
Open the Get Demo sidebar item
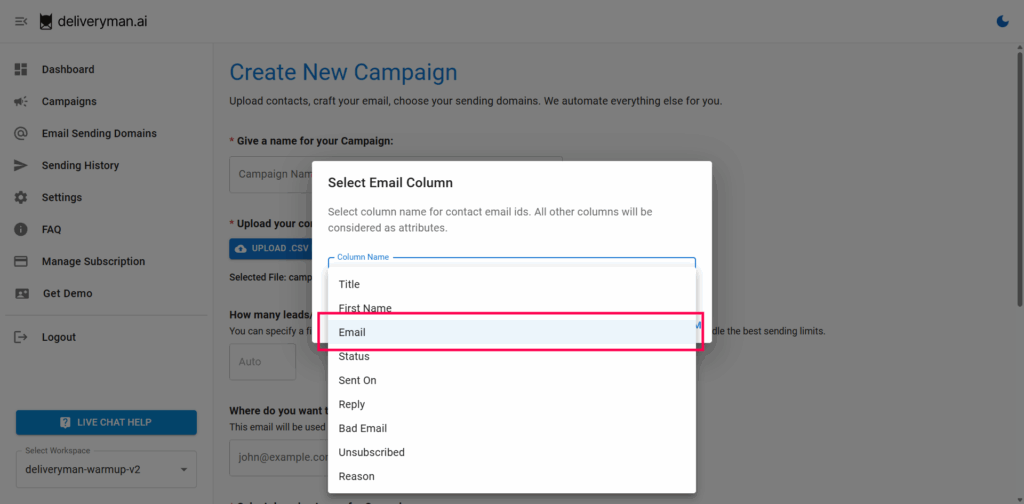[66, 293]
